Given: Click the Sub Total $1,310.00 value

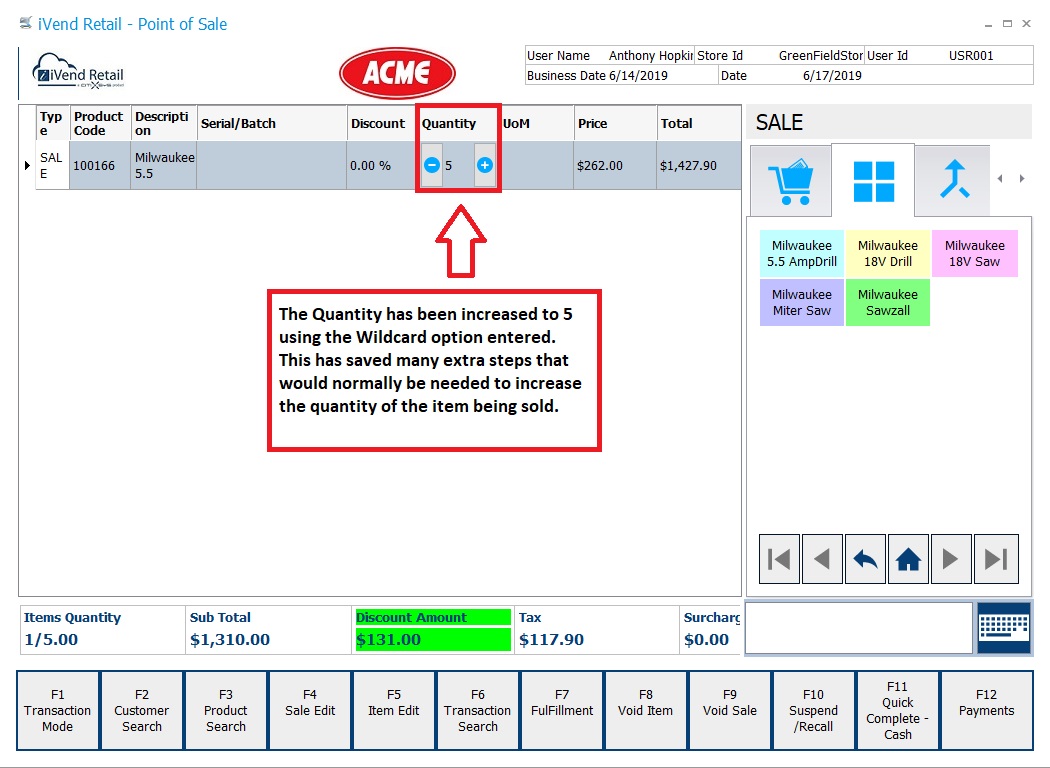Looking at the screenshot, I should click(x=230, y=639).
